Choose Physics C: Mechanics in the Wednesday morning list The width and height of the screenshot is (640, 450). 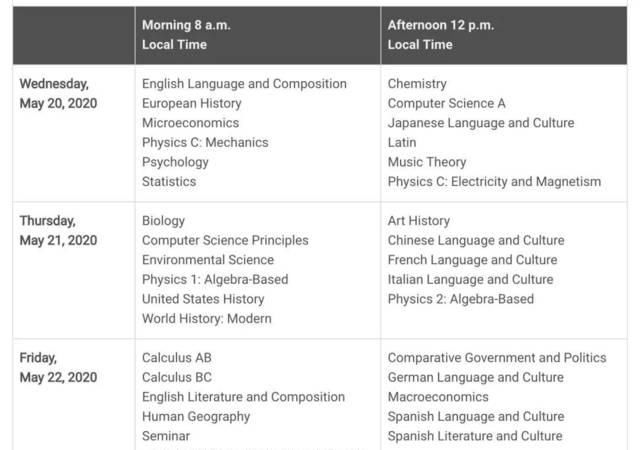tap(205, 142)
